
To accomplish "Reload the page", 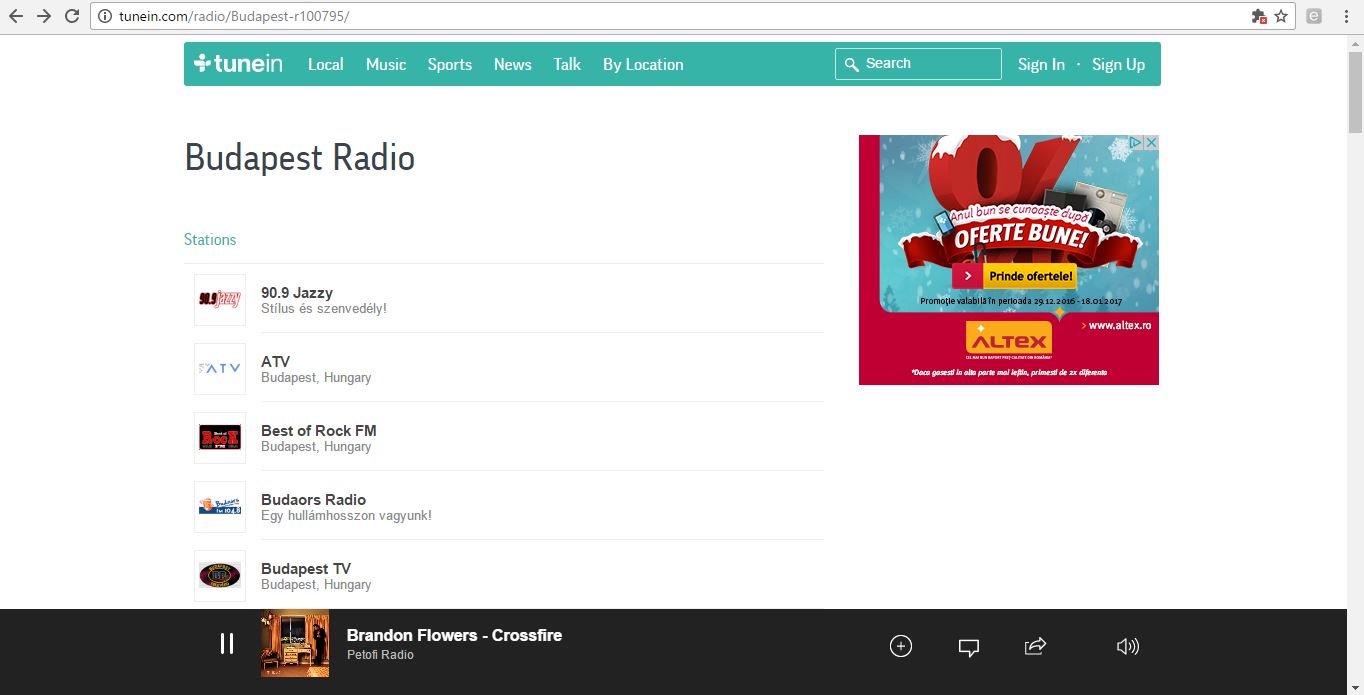I will coord(72,16).
